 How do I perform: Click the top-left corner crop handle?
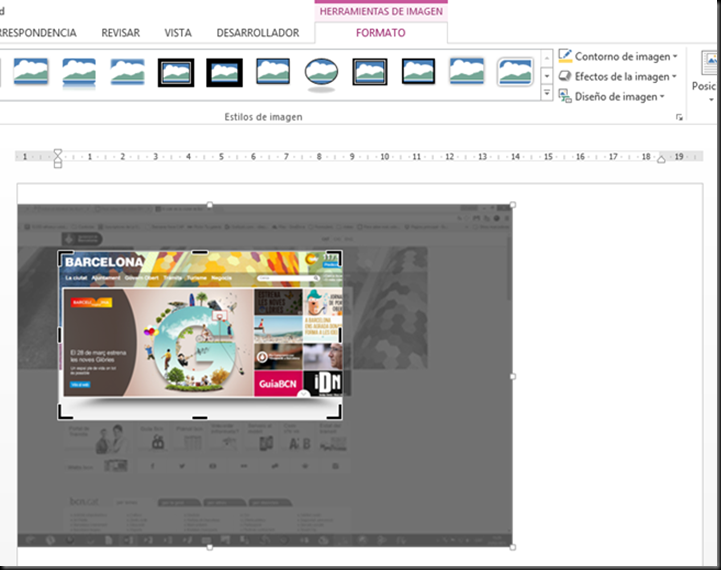pyautogui.click(x=65, y=257)
